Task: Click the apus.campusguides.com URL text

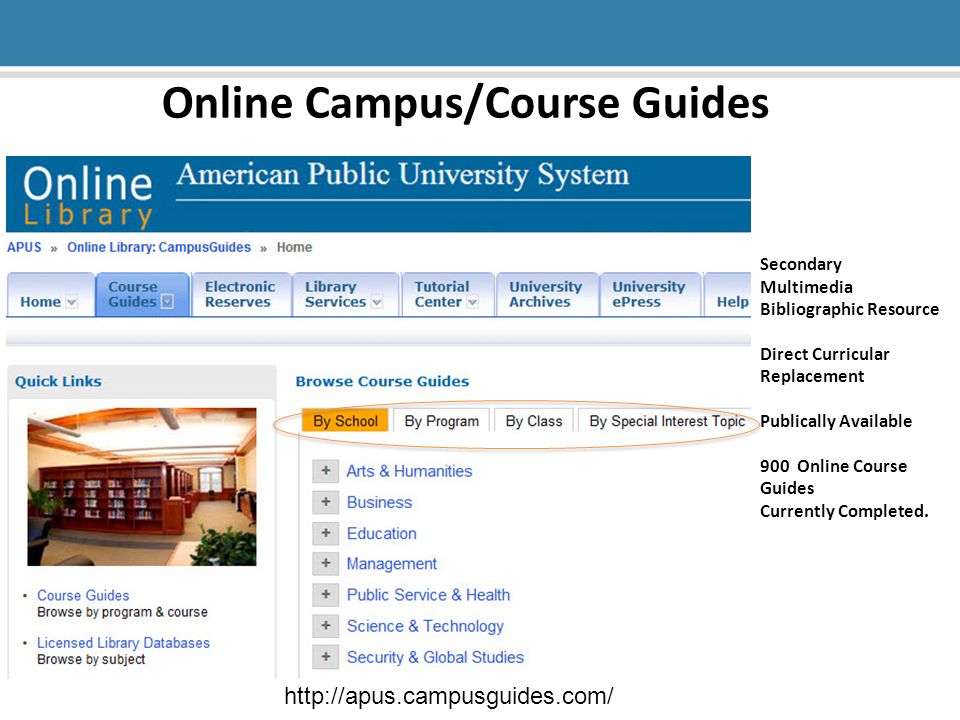Action: [449, 696]
